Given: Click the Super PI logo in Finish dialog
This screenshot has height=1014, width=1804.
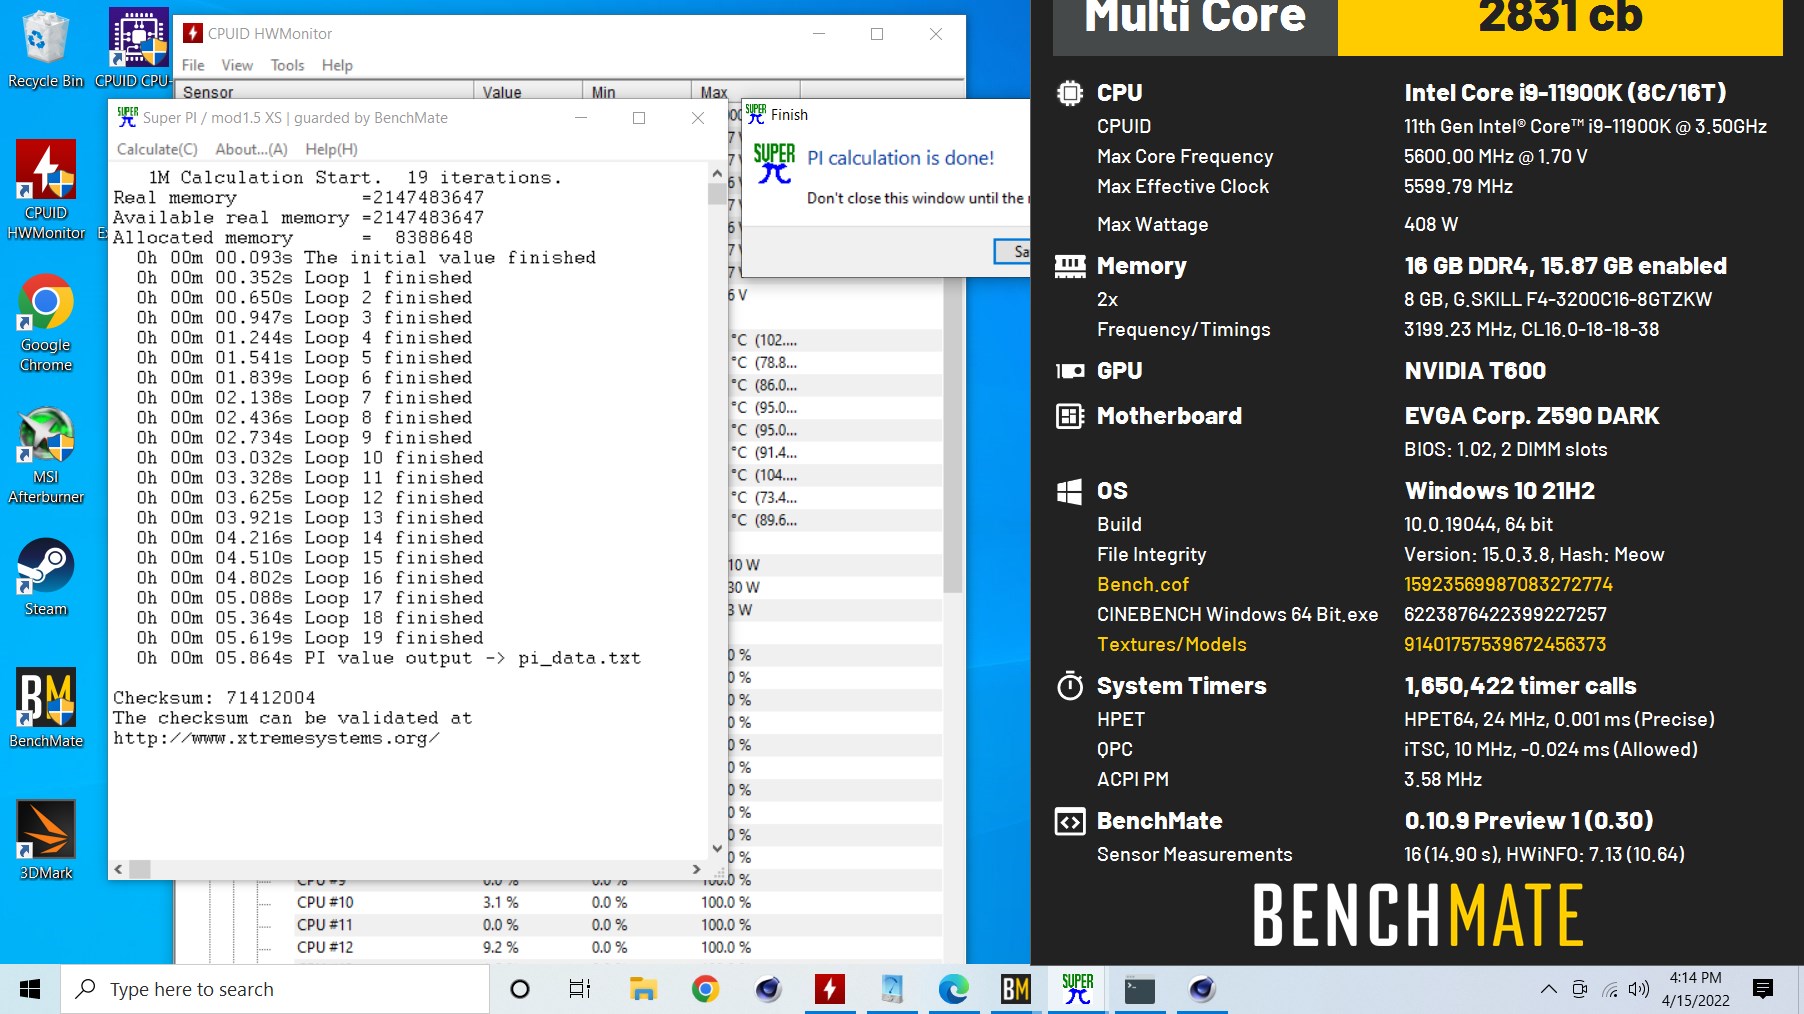Looking at the screenshot, I should coord(774,163).
